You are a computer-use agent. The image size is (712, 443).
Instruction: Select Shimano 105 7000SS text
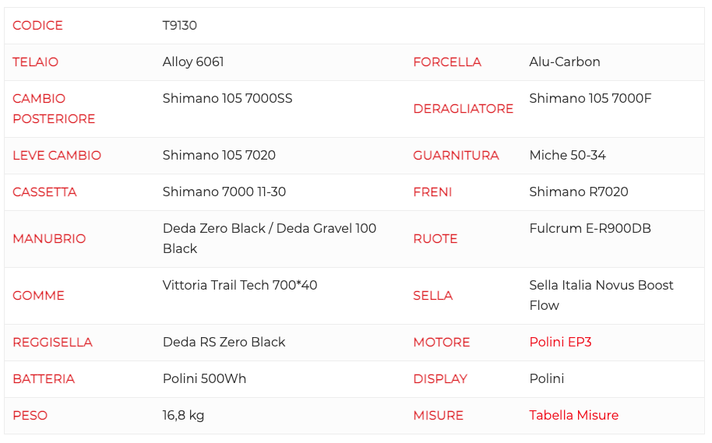227,98
